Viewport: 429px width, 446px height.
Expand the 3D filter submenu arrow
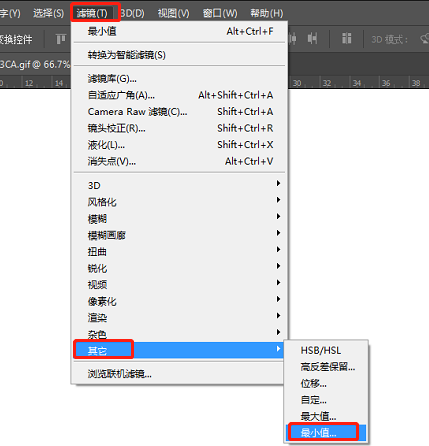[x=278, y=183]
